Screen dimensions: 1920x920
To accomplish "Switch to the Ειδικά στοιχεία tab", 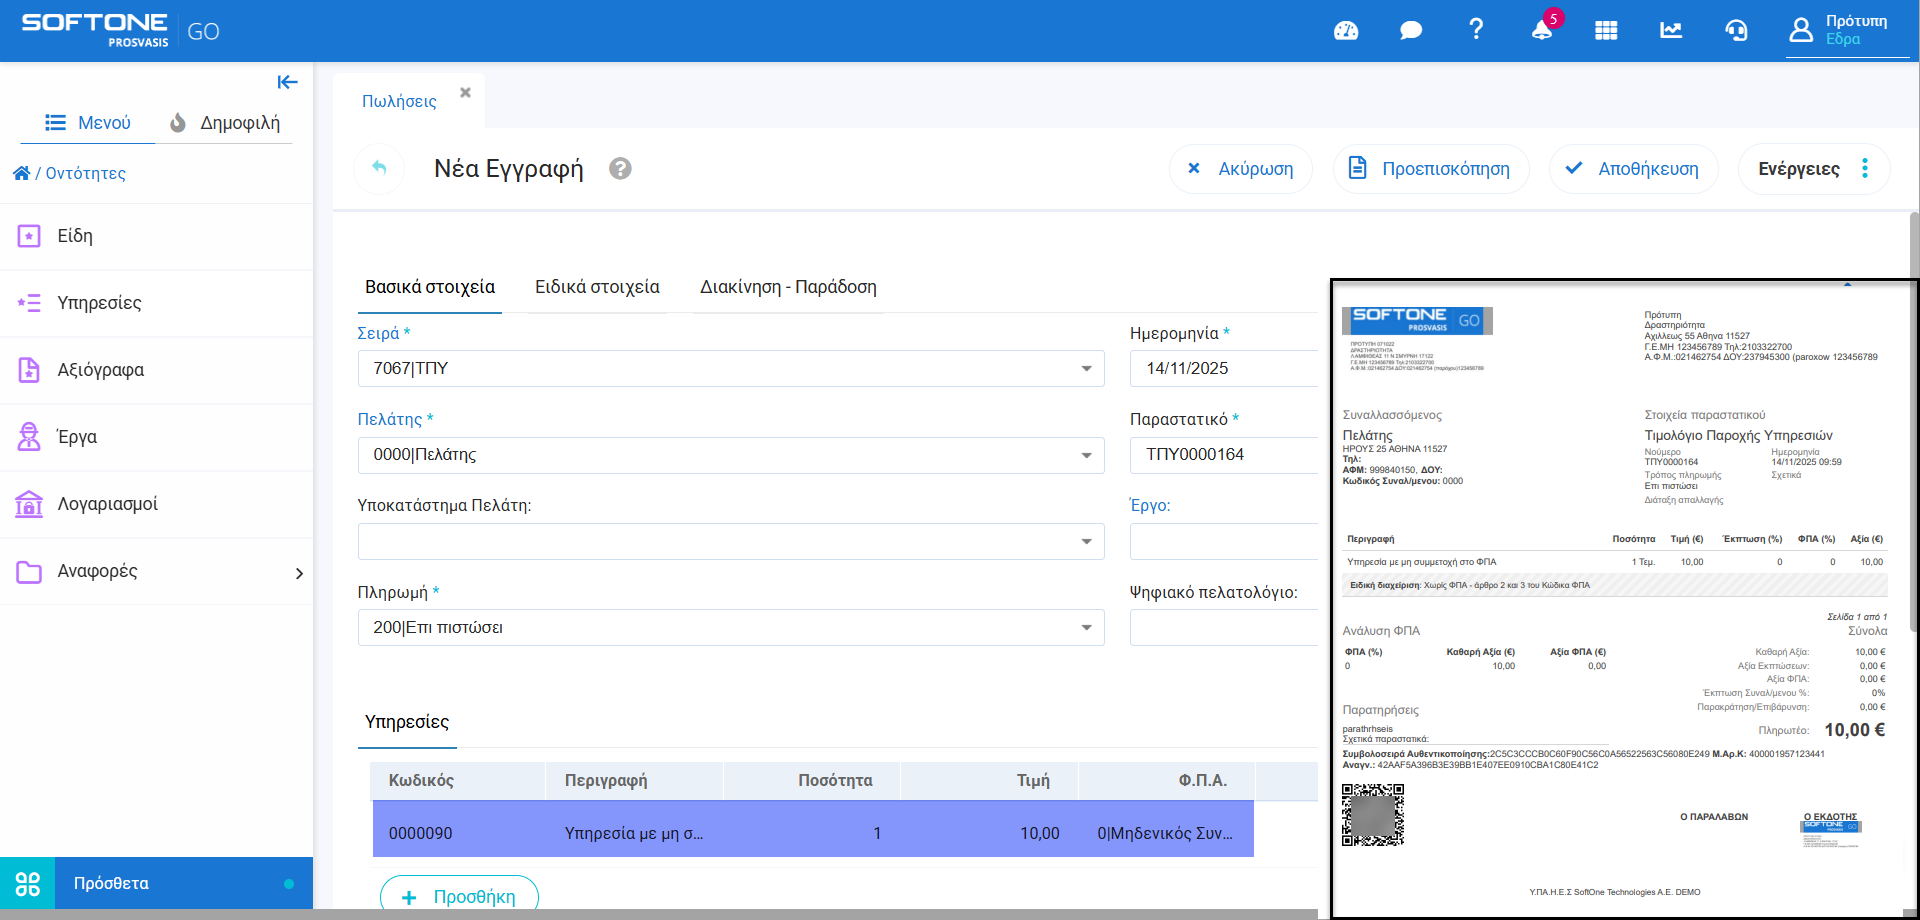I will pos(597,287).
